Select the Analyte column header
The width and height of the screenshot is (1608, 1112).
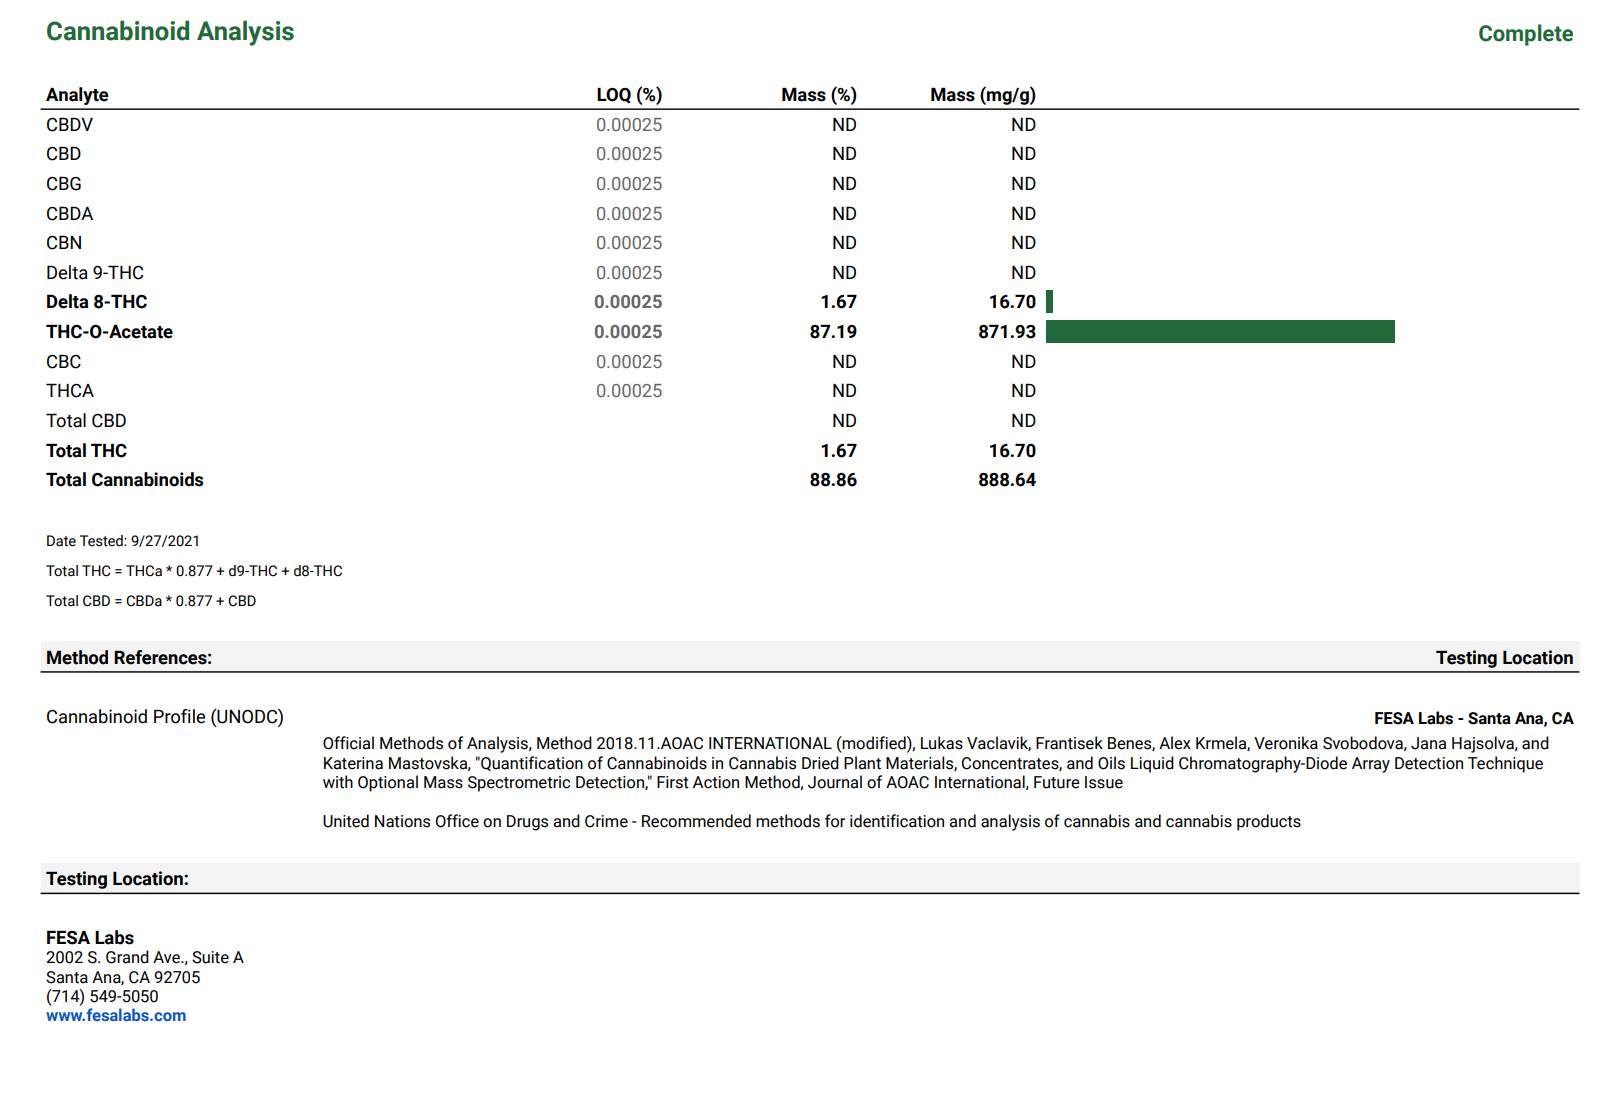77,95
